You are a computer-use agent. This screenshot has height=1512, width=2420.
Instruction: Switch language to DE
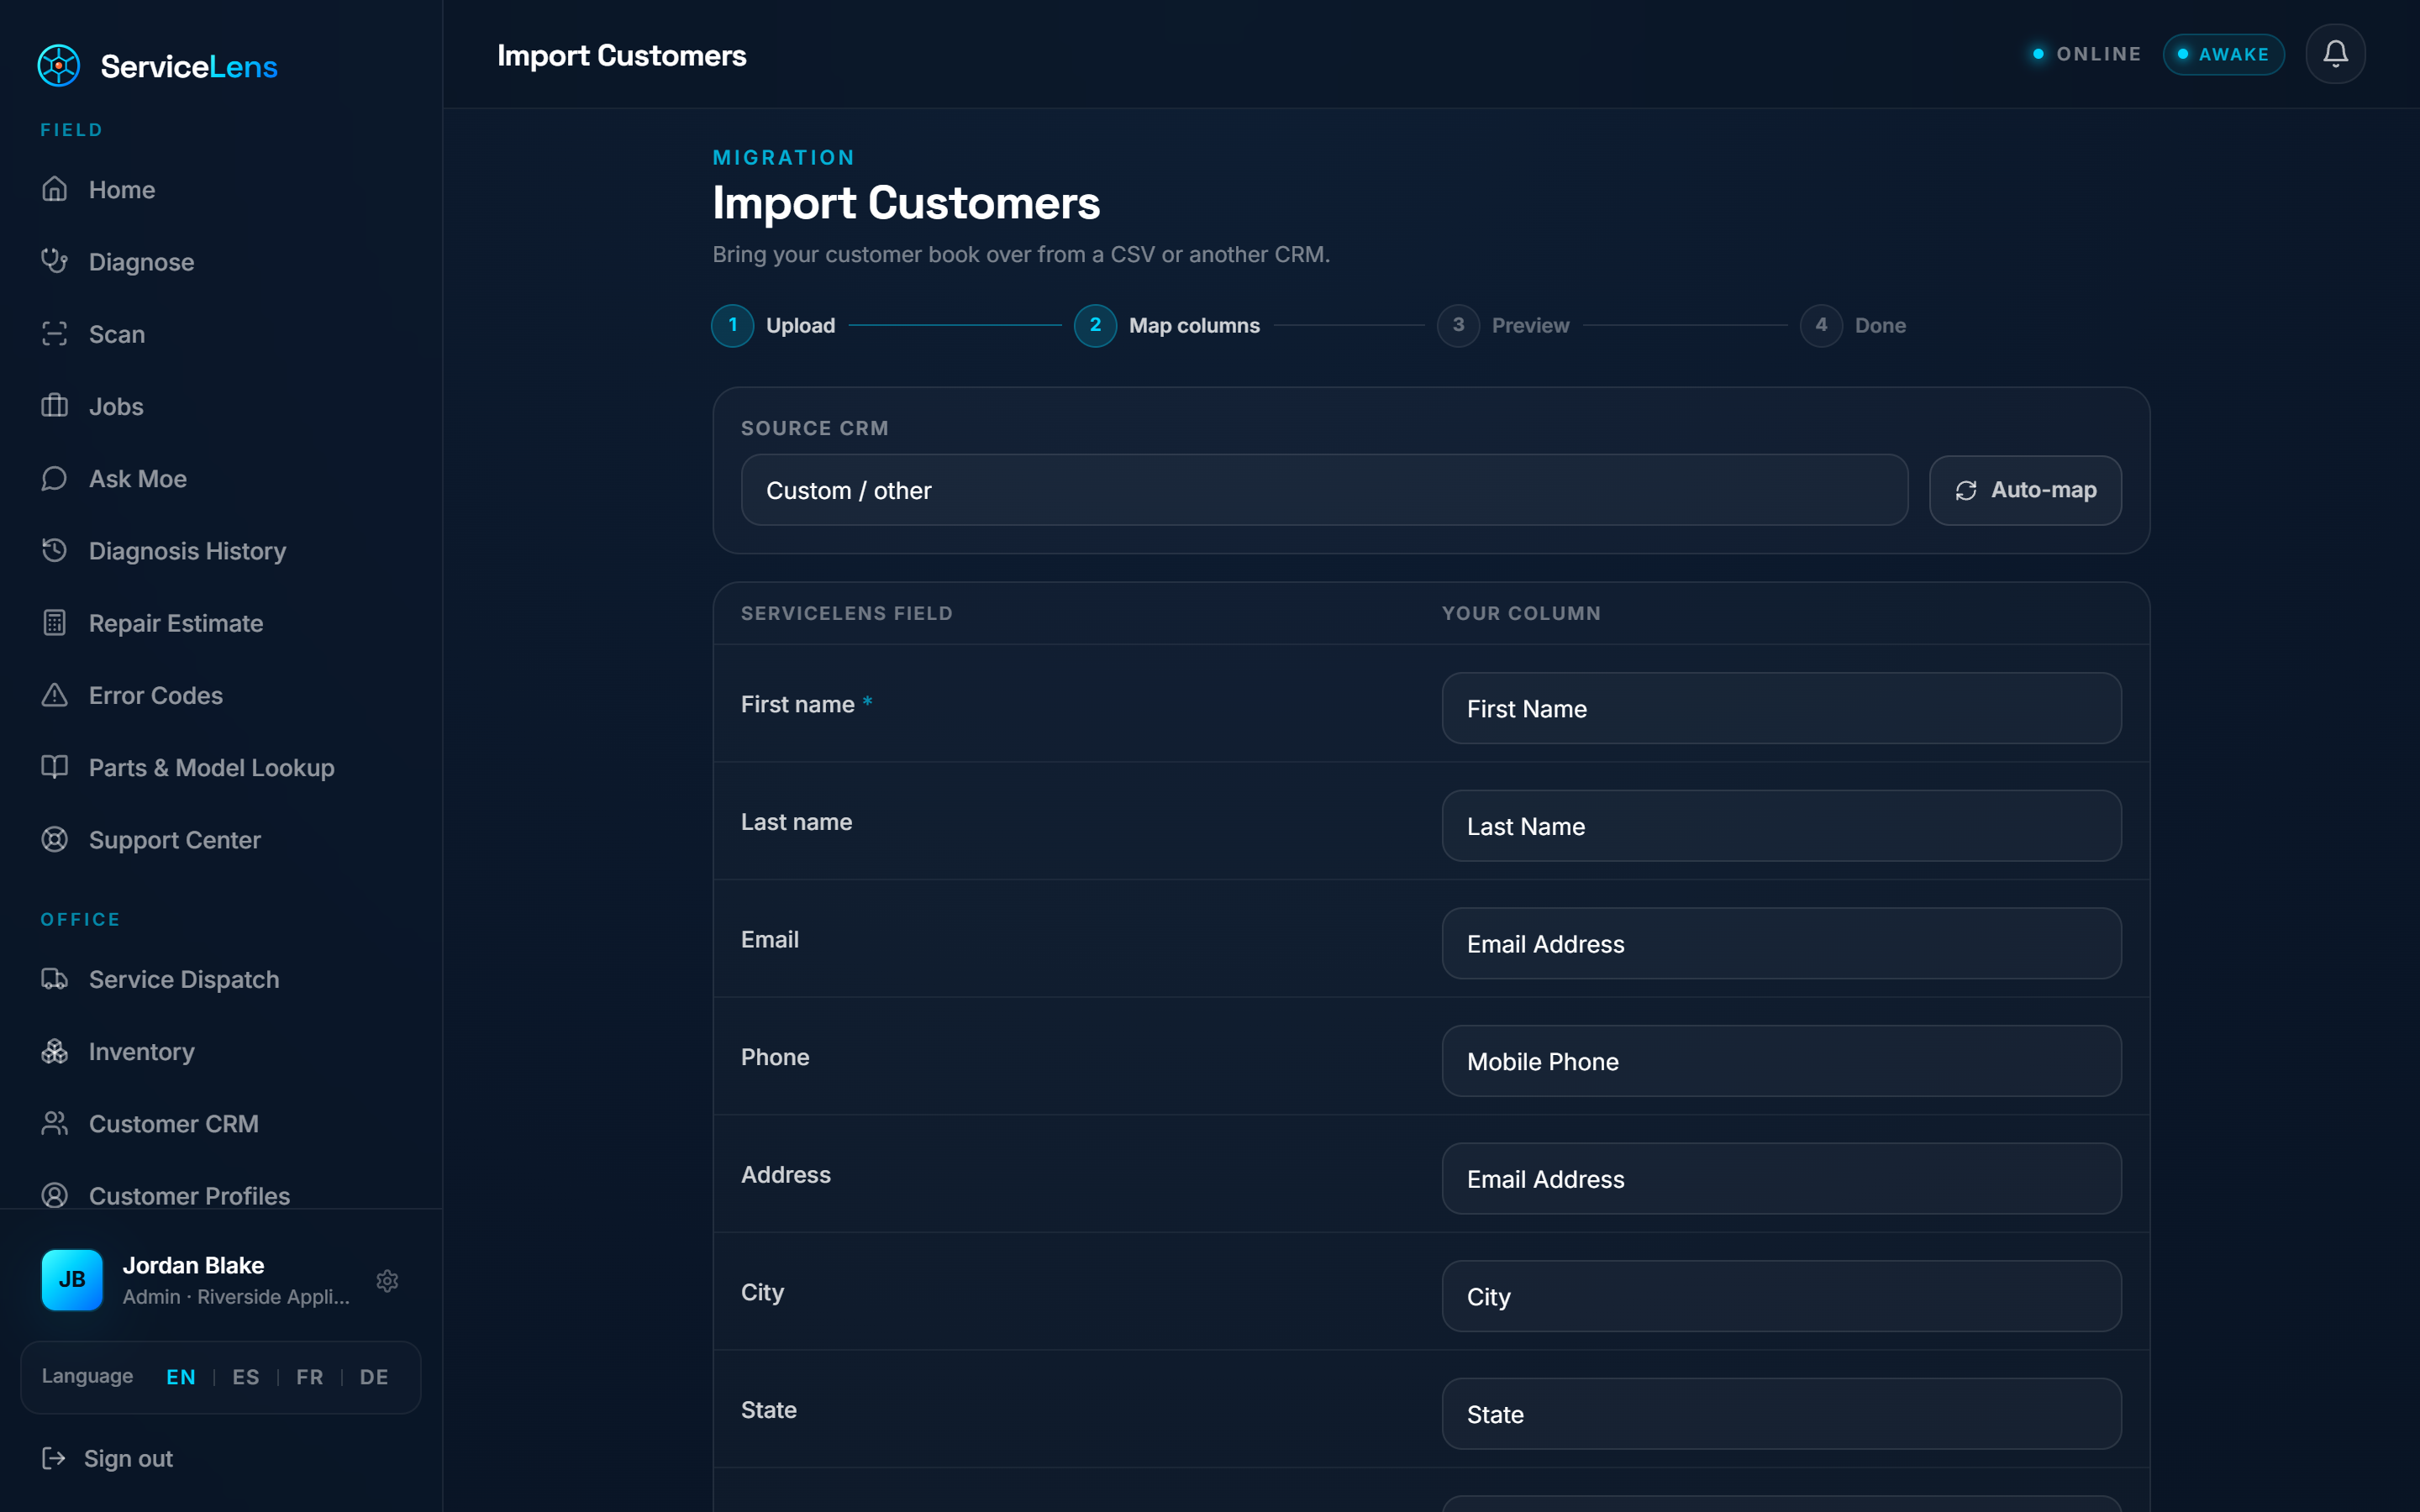374,1377
